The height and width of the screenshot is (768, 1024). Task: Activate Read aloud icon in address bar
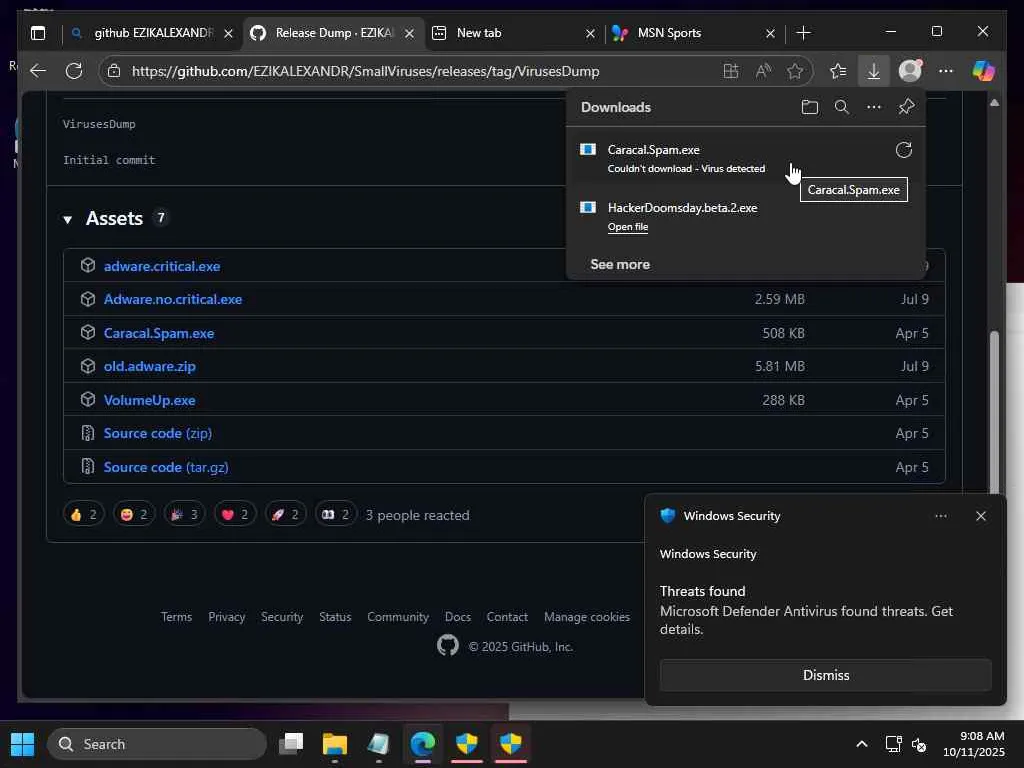763,71
